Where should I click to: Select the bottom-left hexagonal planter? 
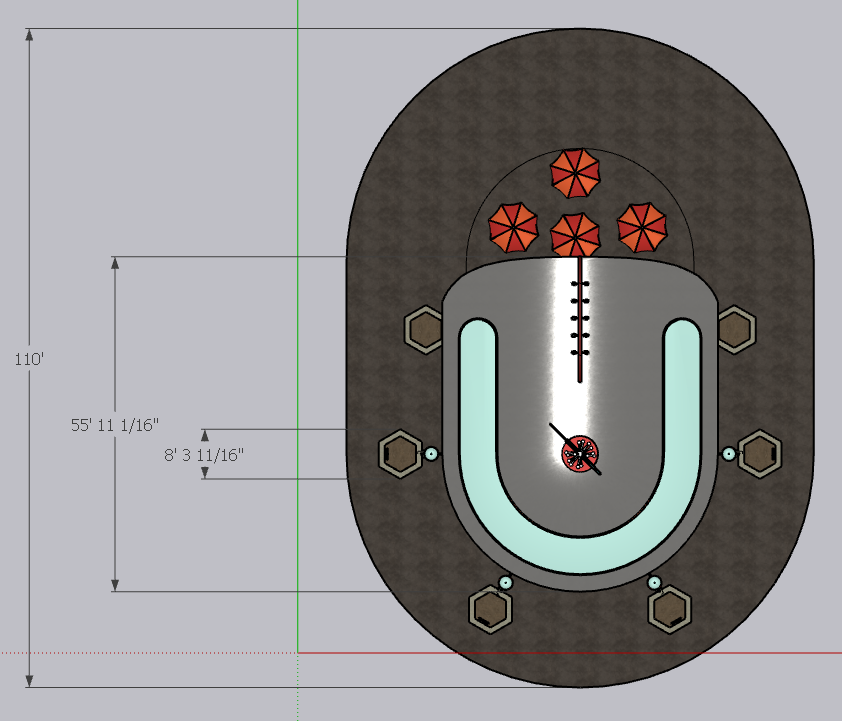[x=490, y=610]
